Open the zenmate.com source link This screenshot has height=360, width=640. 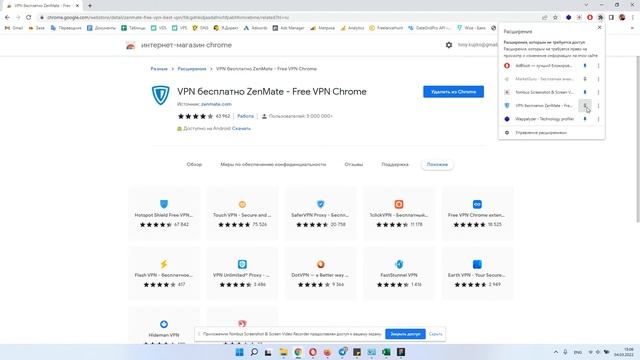[x=216, y=104]
